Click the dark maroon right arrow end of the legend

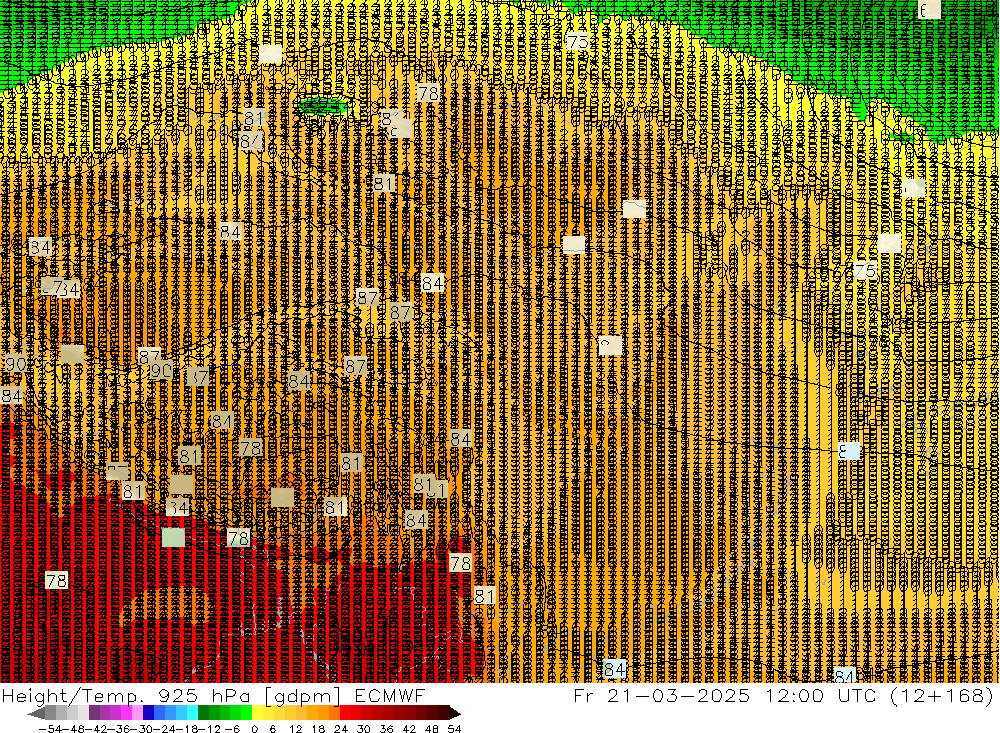point(454,713)
